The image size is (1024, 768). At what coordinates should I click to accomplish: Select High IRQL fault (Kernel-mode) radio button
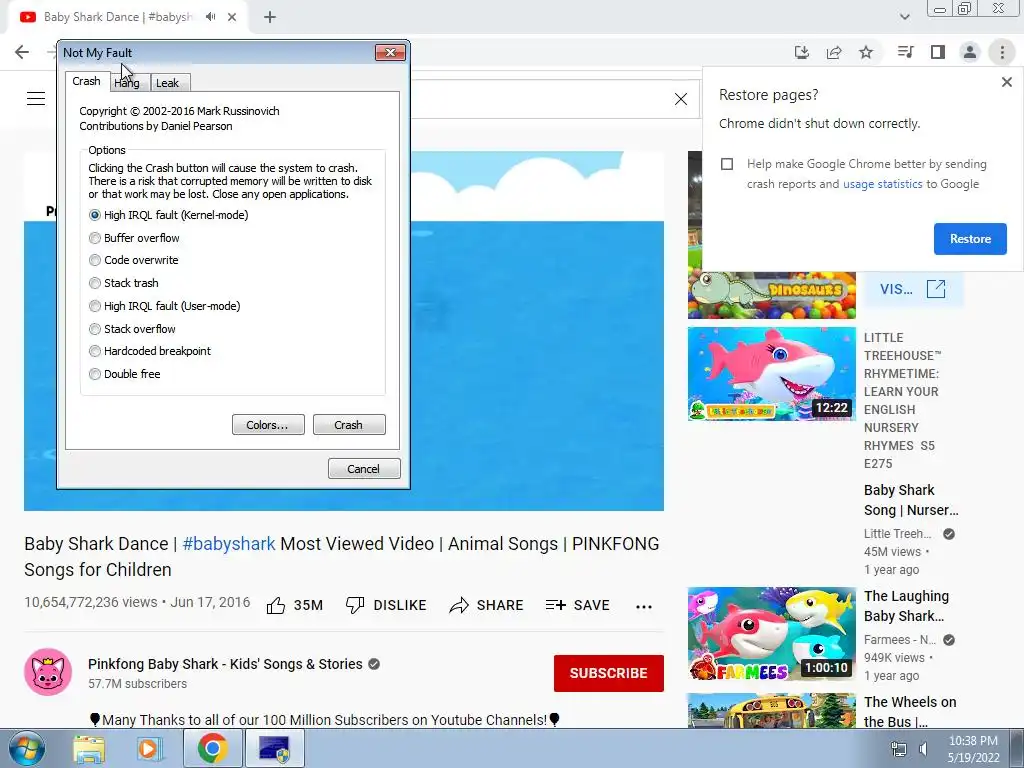point(95,215)
